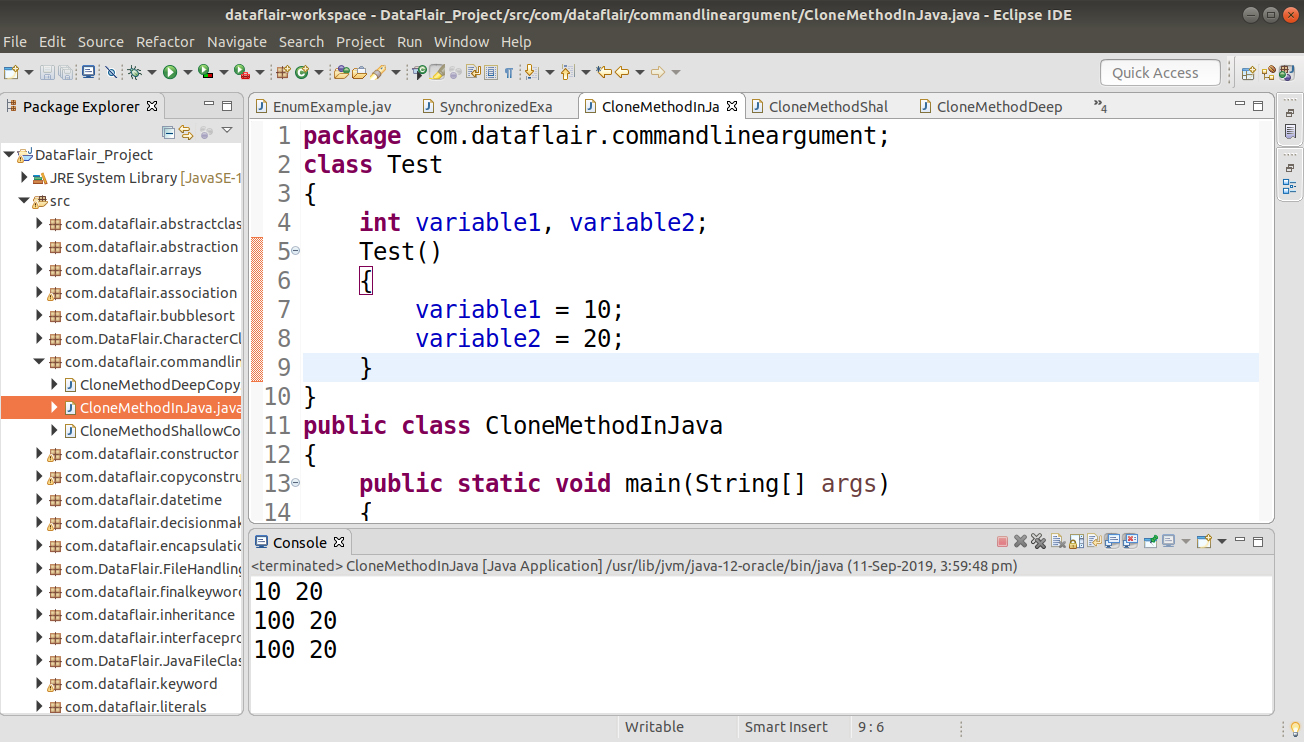Expand the com.dataflair.keyword package
1304x742 pixels.
pyautogui.click(x=40, y=684)
